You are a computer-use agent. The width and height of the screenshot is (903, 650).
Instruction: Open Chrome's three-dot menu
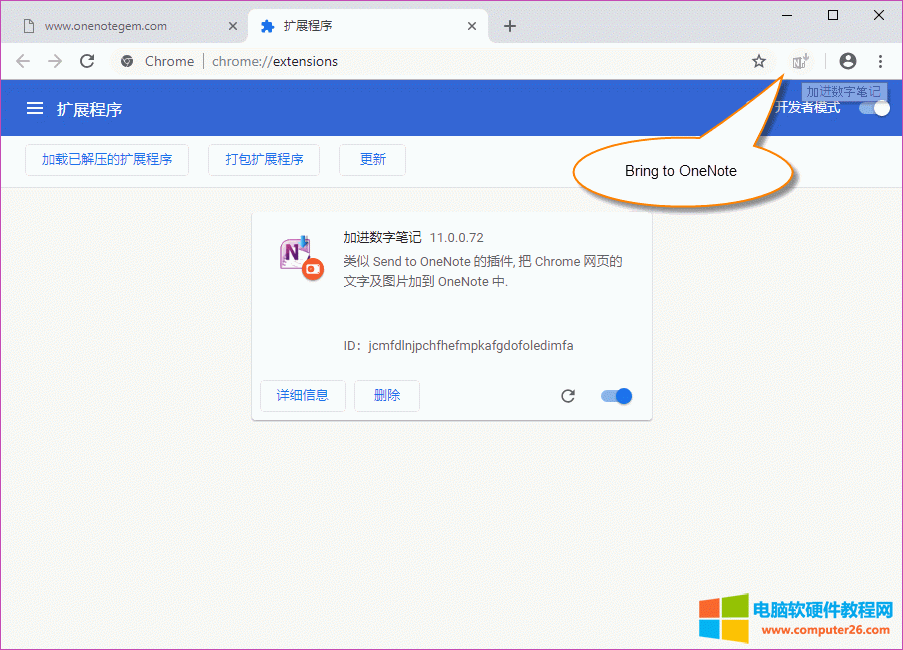point(880,61)
